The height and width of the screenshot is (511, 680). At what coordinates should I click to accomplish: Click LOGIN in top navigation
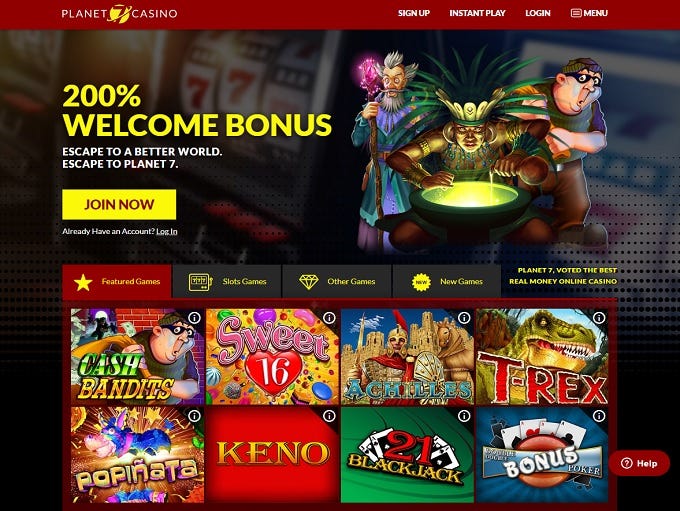click(x=538, y=13)
